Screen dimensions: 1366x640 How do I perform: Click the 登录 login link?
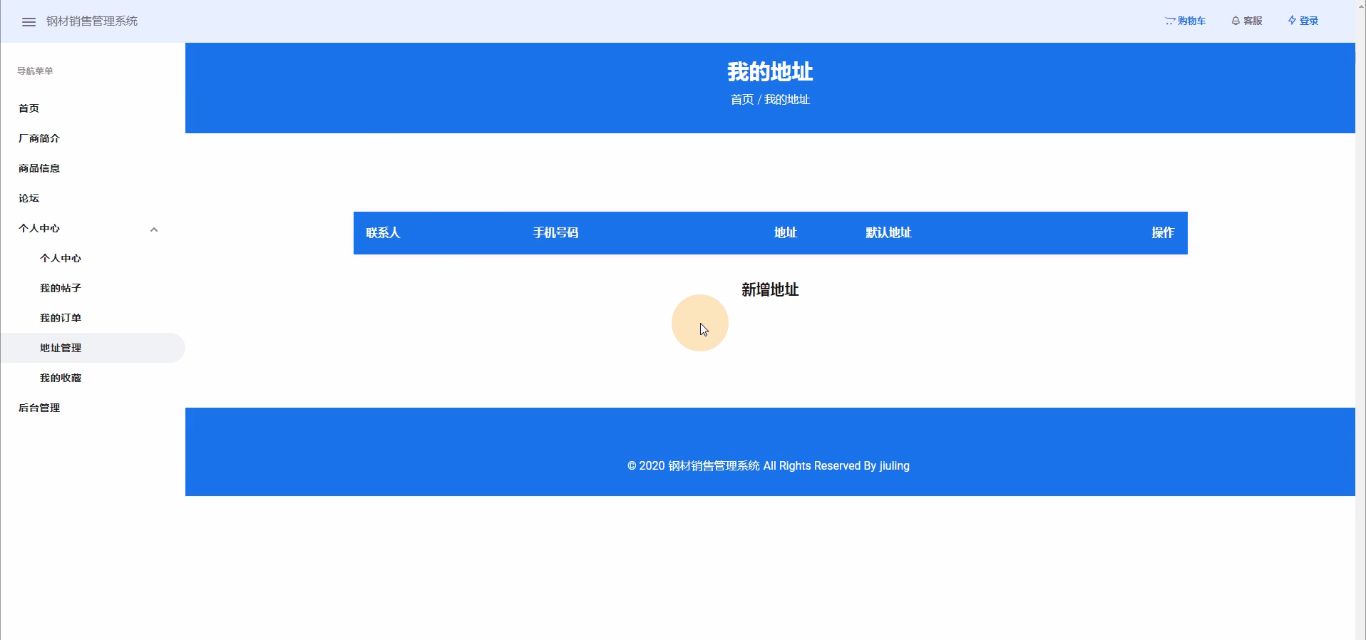click(x=1303, y=21)
